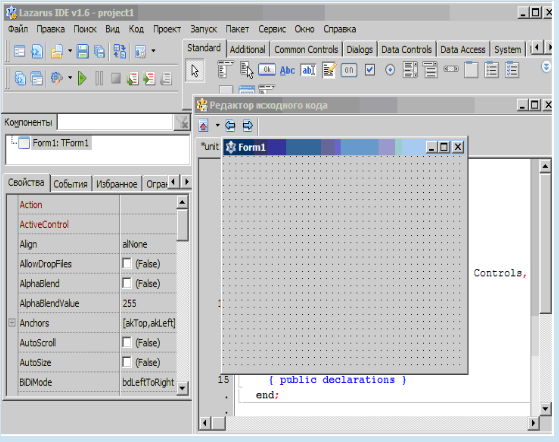
Task: Select the TMemo component icon
Action: point(329,70)
